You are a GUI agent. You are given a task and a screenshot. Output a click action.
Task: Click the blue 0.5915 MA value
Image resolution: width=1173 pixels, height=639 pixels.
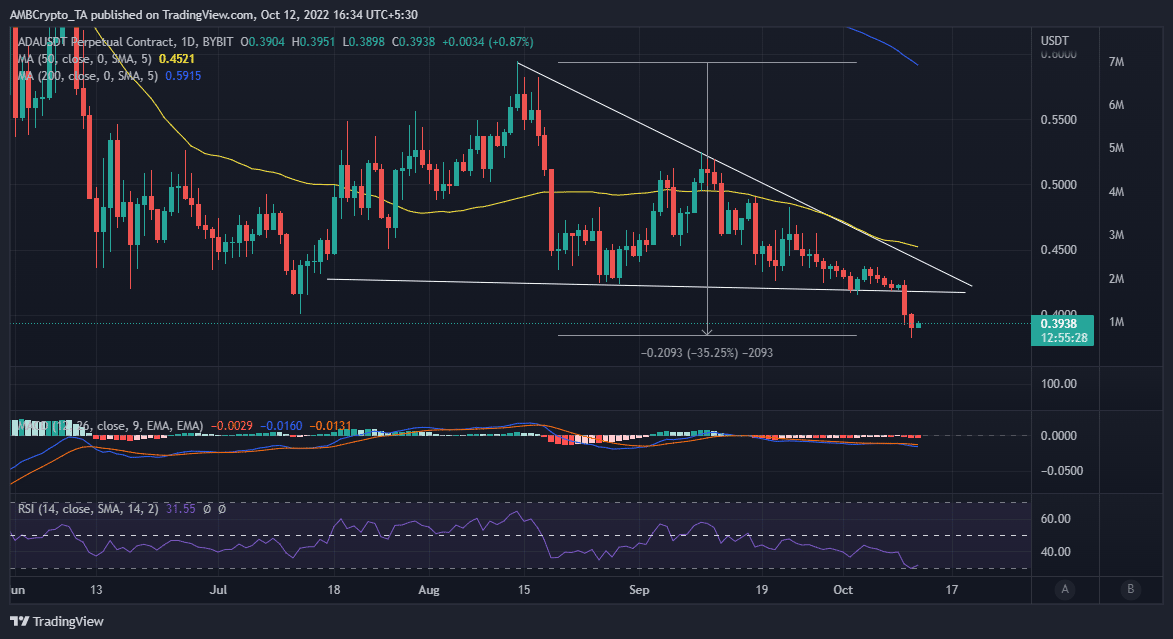[x=184, y=75]
